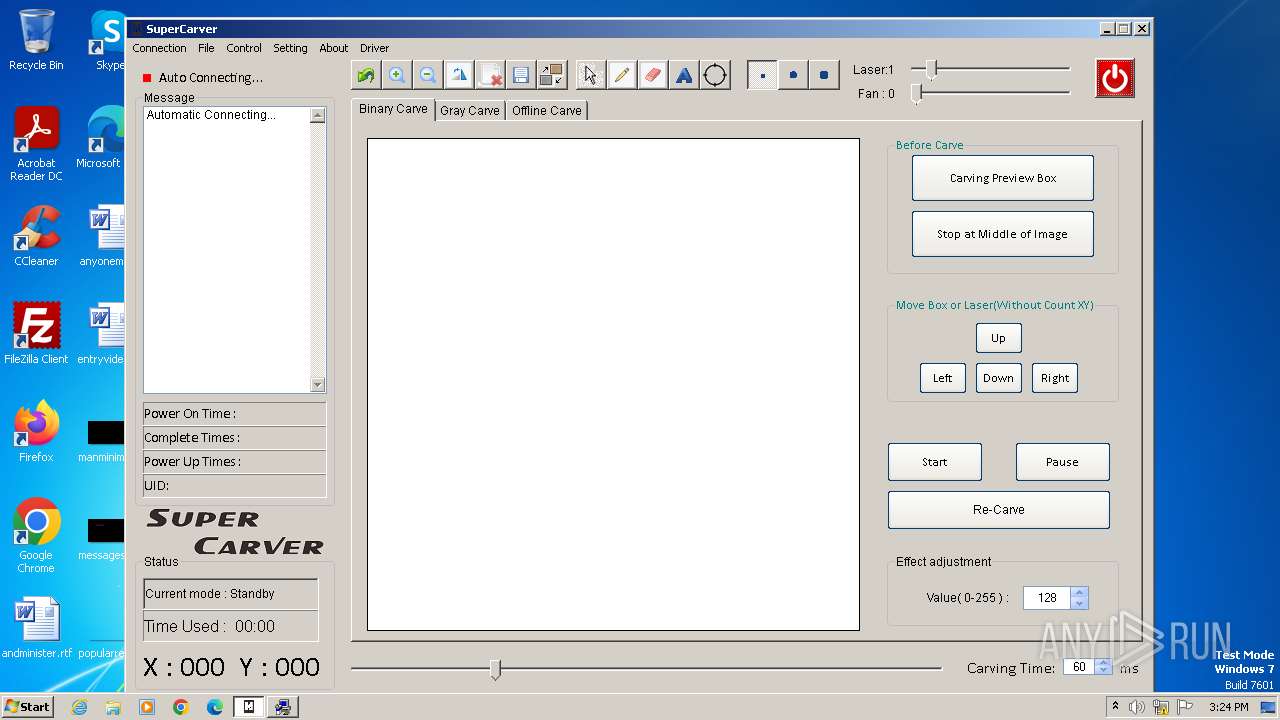Click the Carving Time input field showing 60

click(1079, 667)
